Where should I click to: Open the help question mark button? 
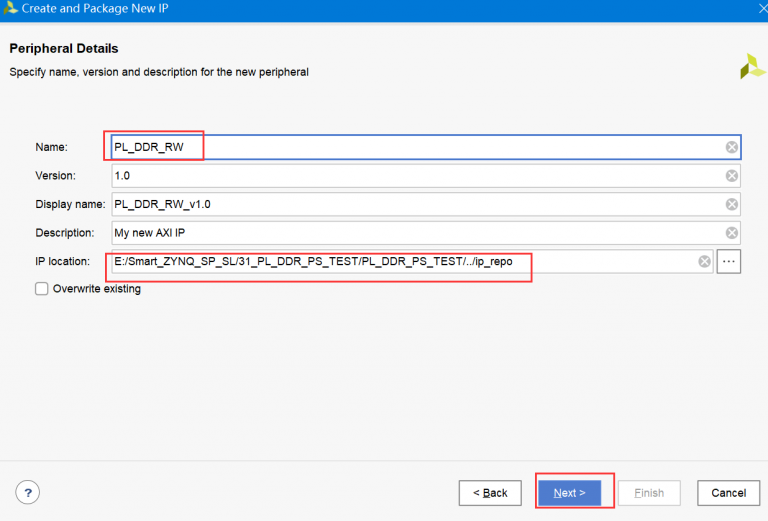27,492
